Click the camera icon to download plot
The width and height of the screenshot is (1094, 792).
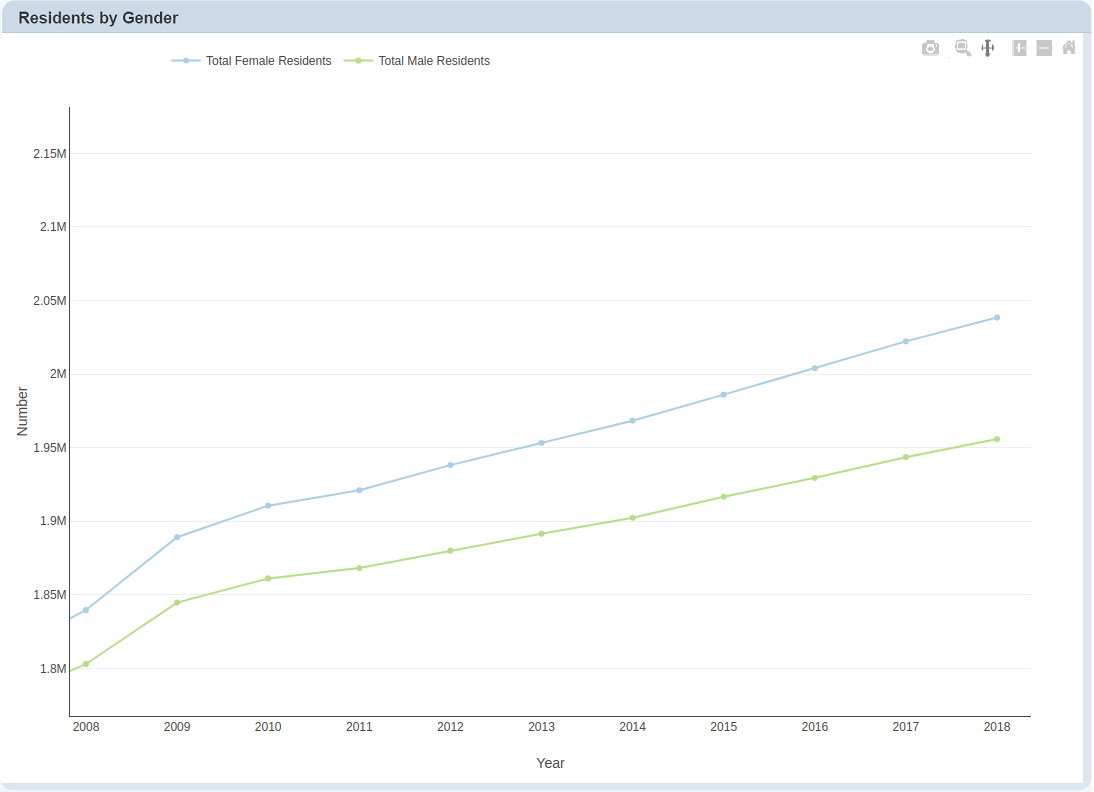930,48
